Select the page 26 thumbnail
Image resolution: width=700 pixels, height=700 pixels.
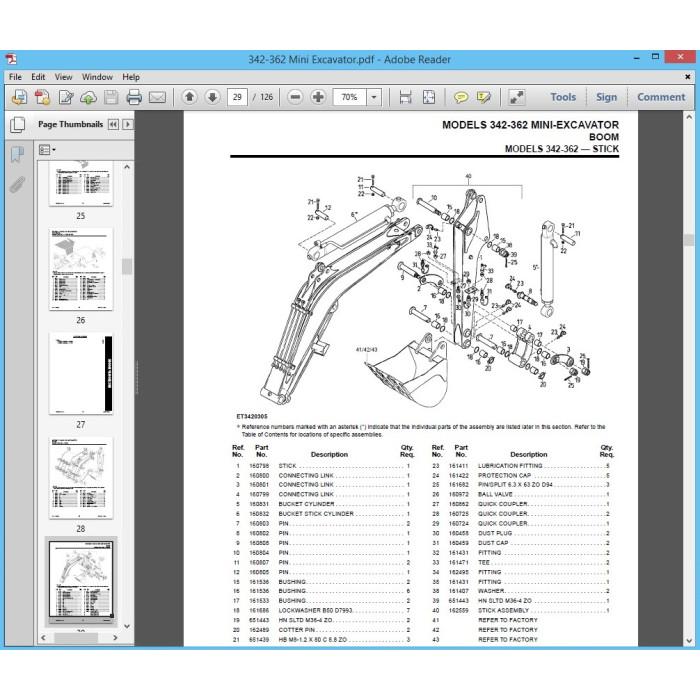81,269
